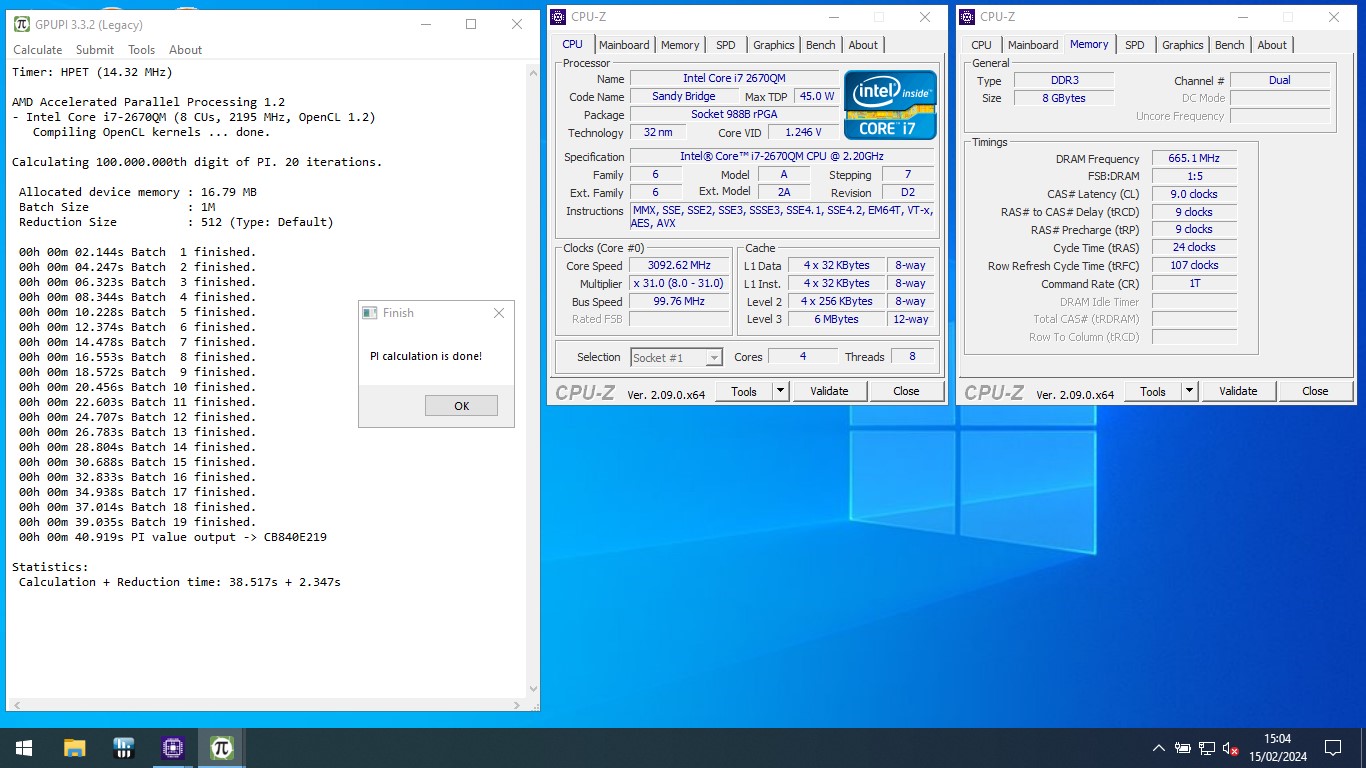Screen dimensions: 1366x768
Task: Click DRAM Frequency value 665.1 MHz
Action: point(1194,158)
